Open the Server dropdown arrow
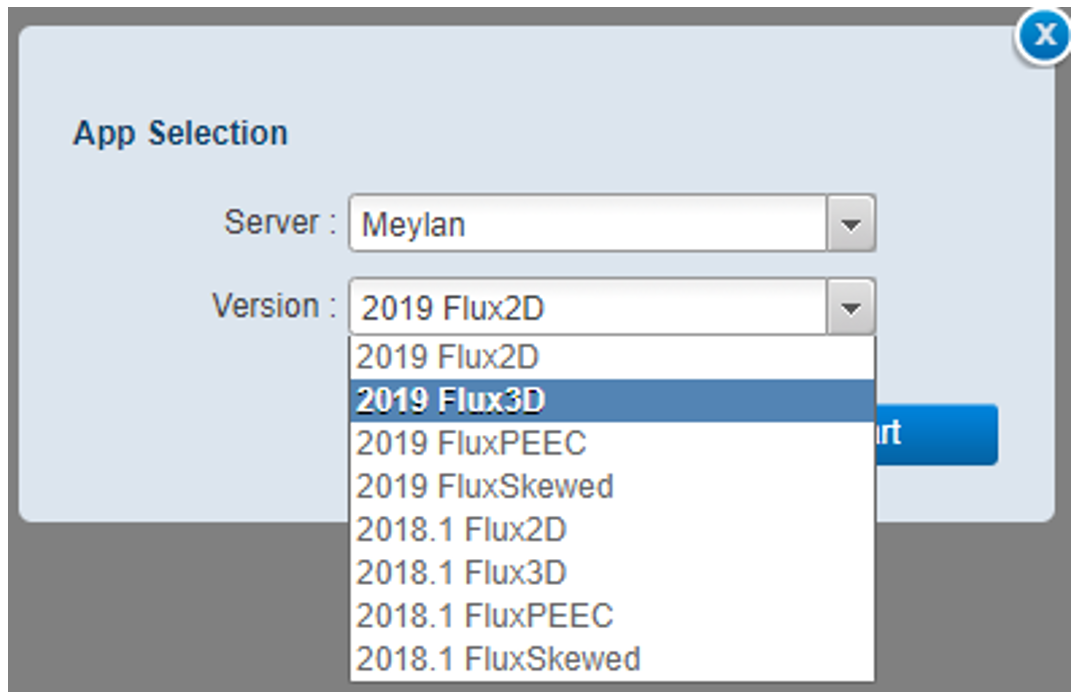This screenshot has width=1080, height=700. coord(851,224)
